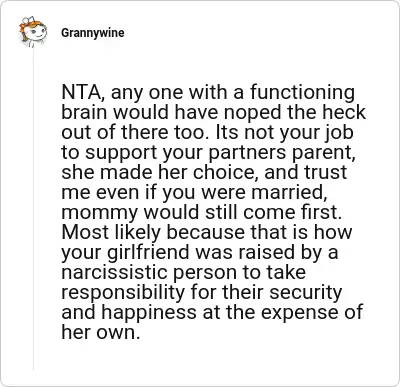Click the word "girlfriend" in the comment

(148, 252)
